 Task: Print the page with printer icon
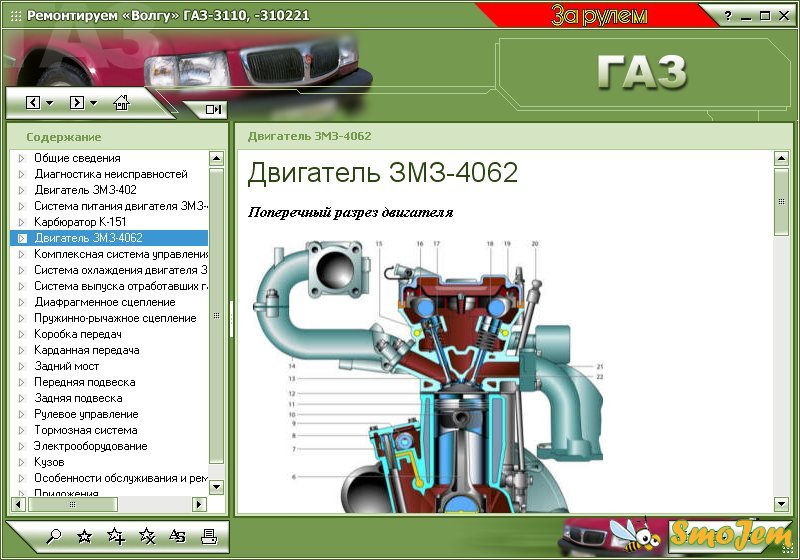[x=209, y=537]
